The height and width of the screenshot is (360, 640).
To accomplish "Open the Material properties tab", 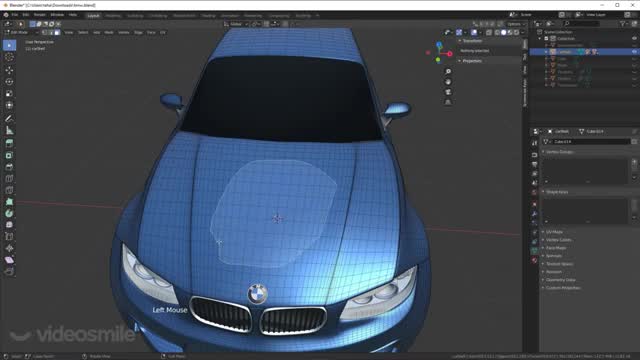I will coord(534,260).
